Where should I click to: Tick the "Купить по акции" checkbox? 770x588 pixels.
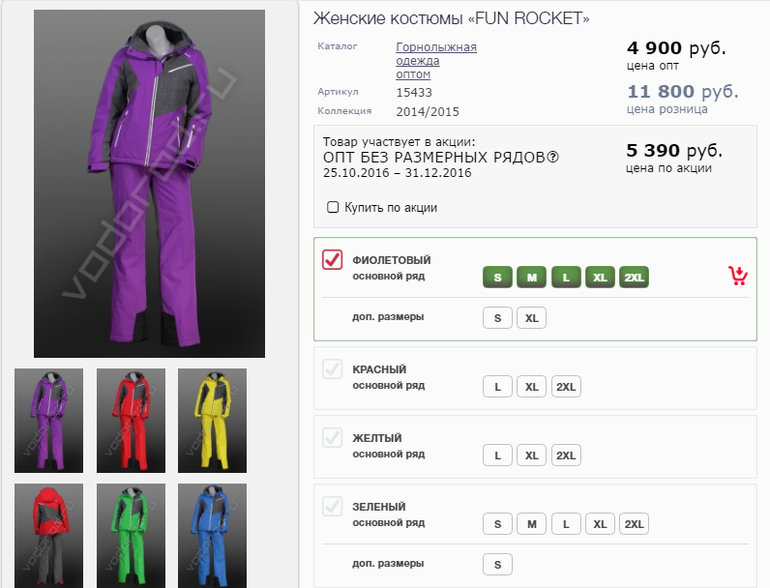point(333,207)
